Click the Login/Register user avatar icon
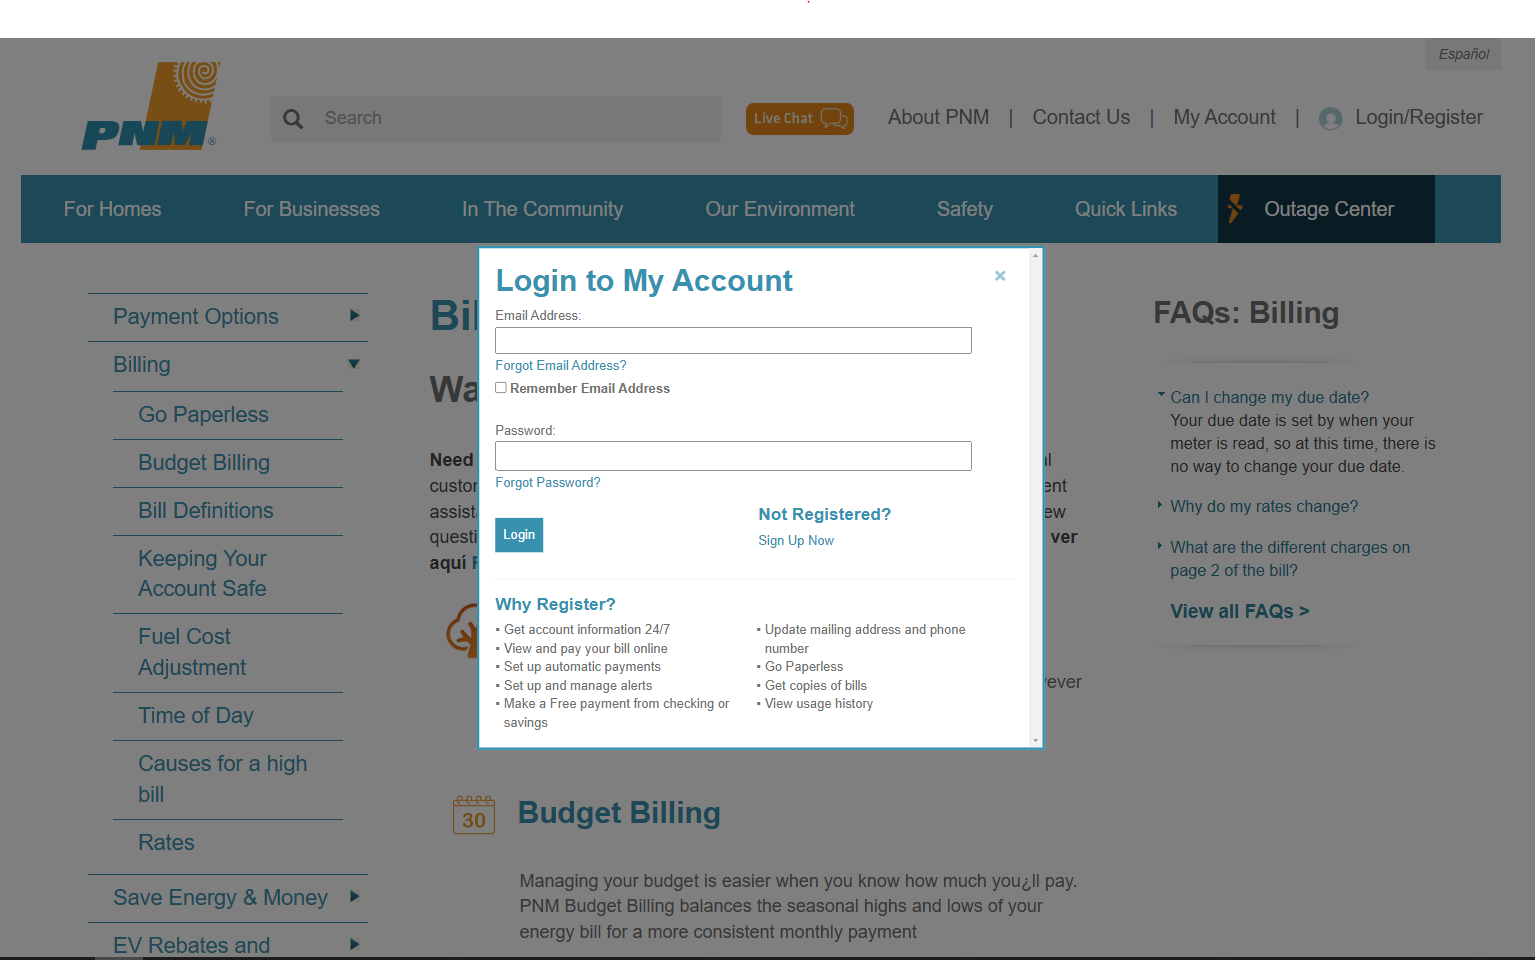This screenshot has height=960, width=1535. [x=1330, y=119]
